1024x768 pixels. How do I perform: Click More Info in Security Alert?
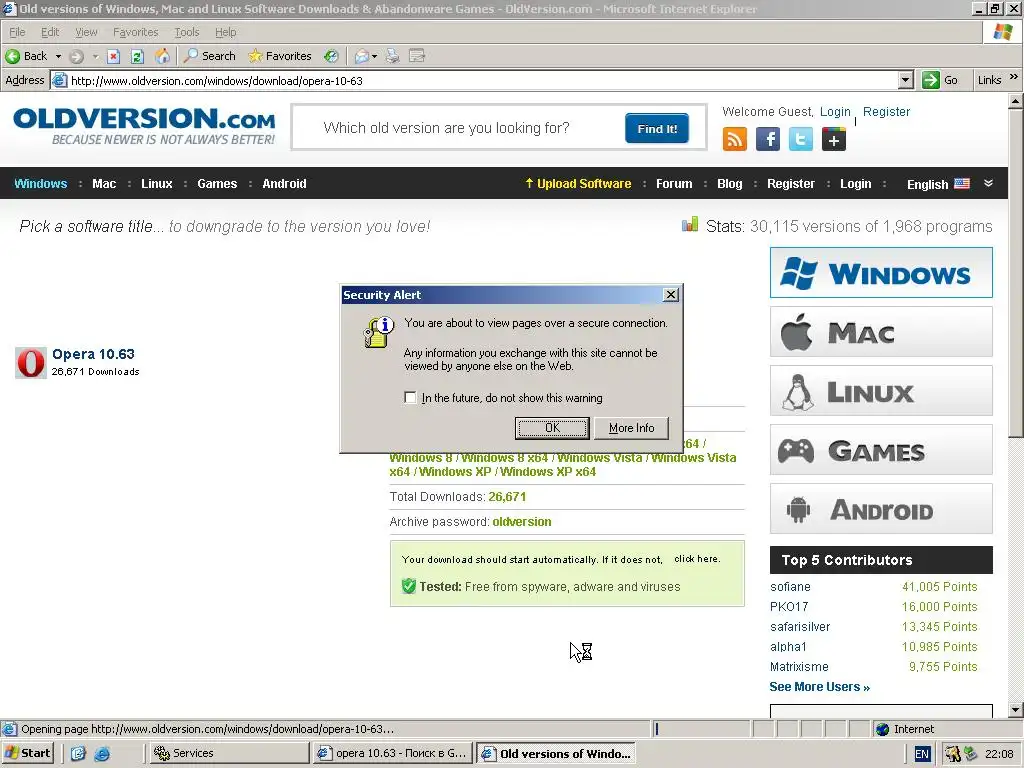coord(632,428)
